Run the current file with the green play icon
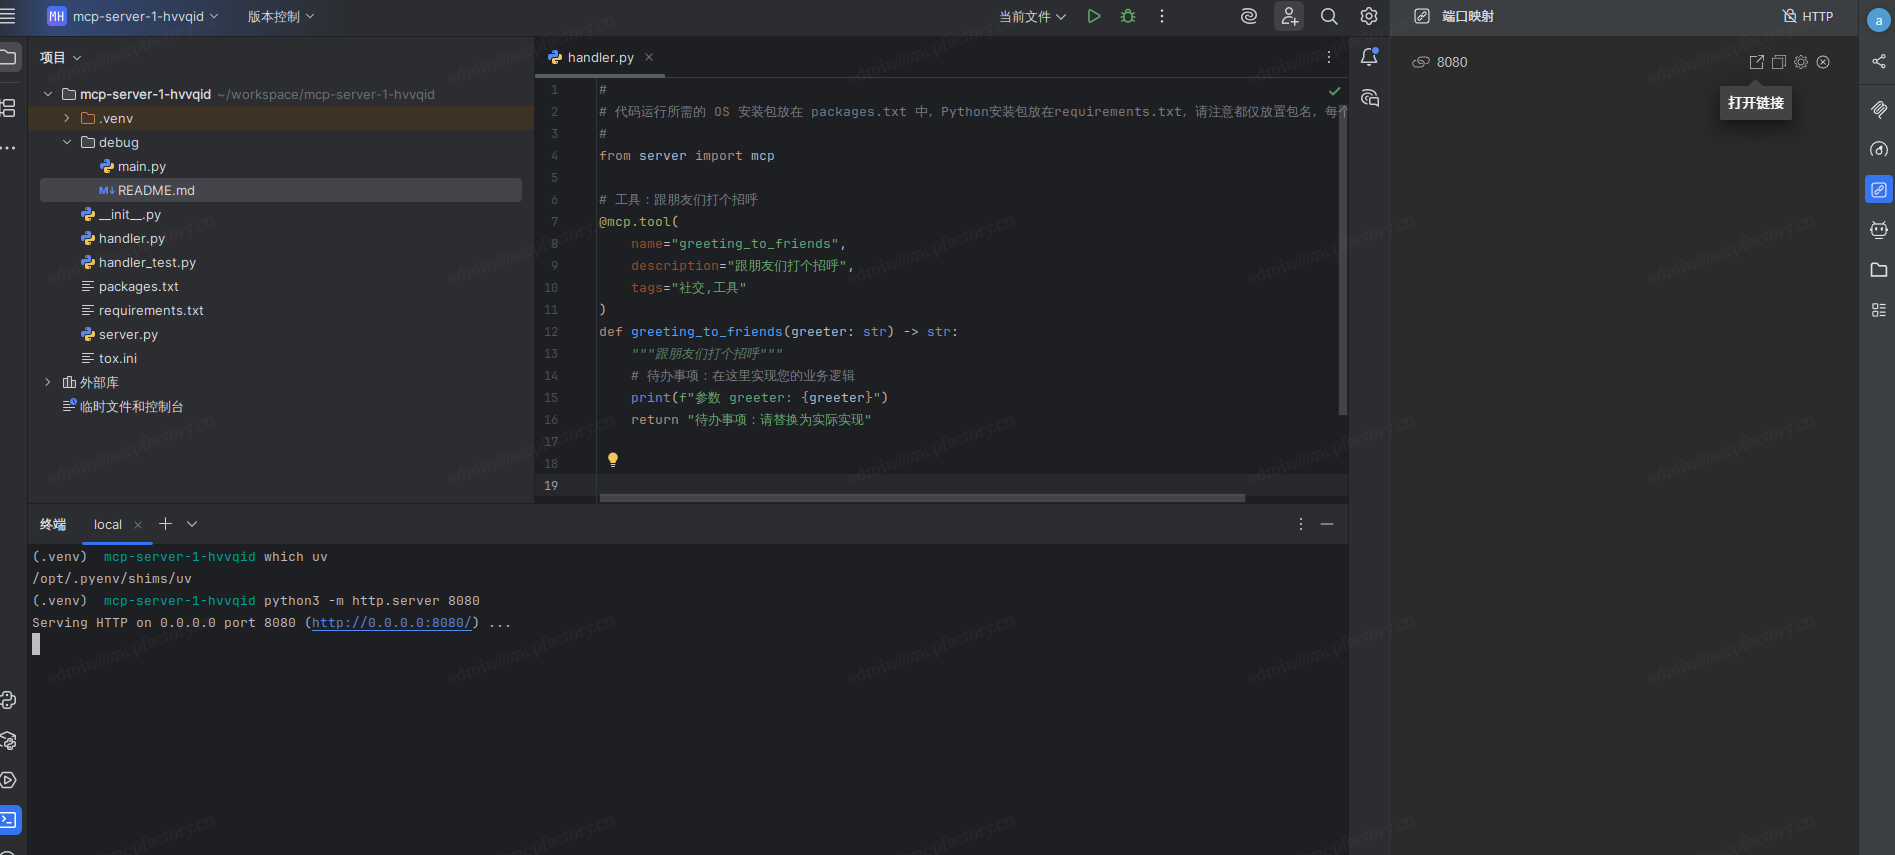Image resolution: width=1895 pixels, height=855 pixels. click(x=1094, y=16)
